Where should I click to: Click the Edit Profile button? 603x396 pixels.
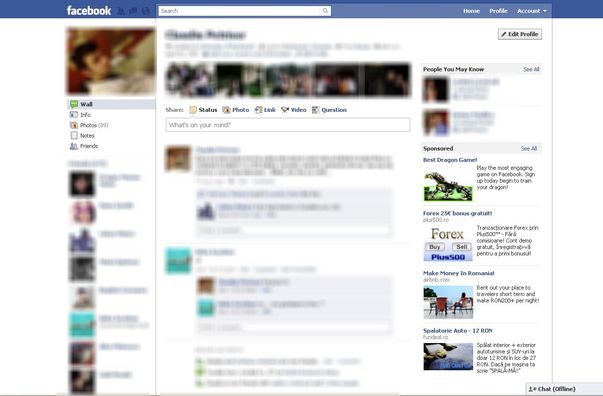coord(520,34)
